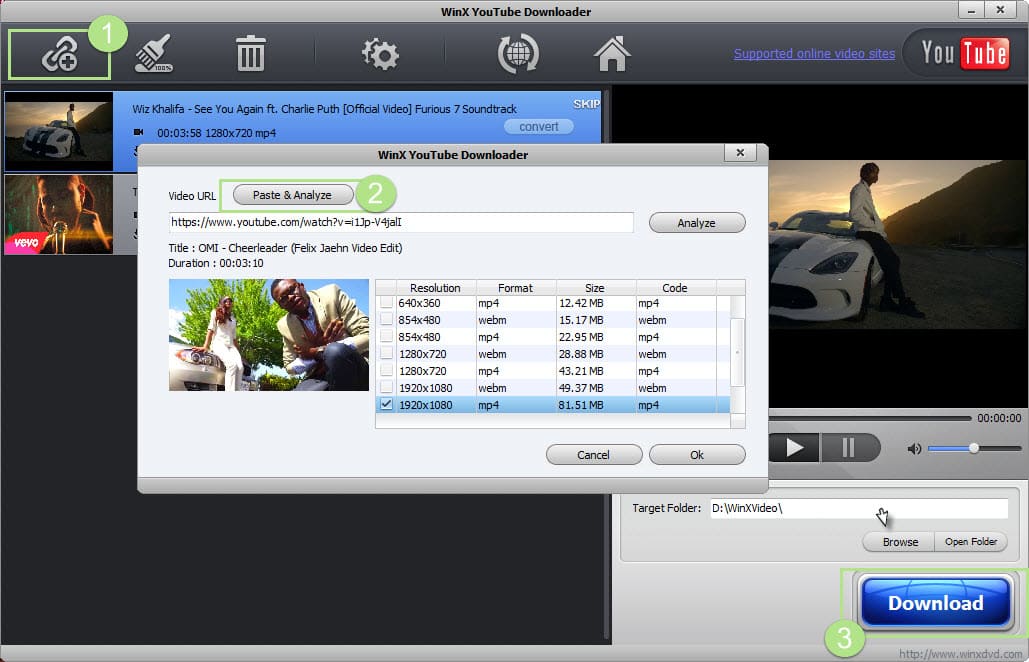The height and width of the screenshot is (662, 1029).
Task: Check the 1280x720 webm checkbox
Action: [x=387, y=354]
